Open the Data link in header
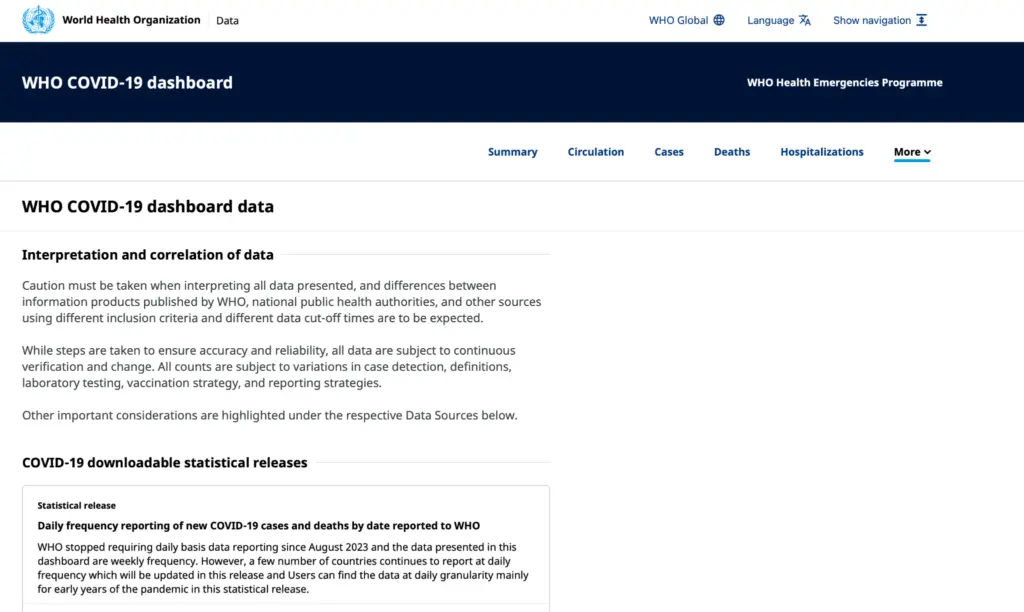Image resolution: width=1024 pixels, height=612 pixels. tap(227, 20)
